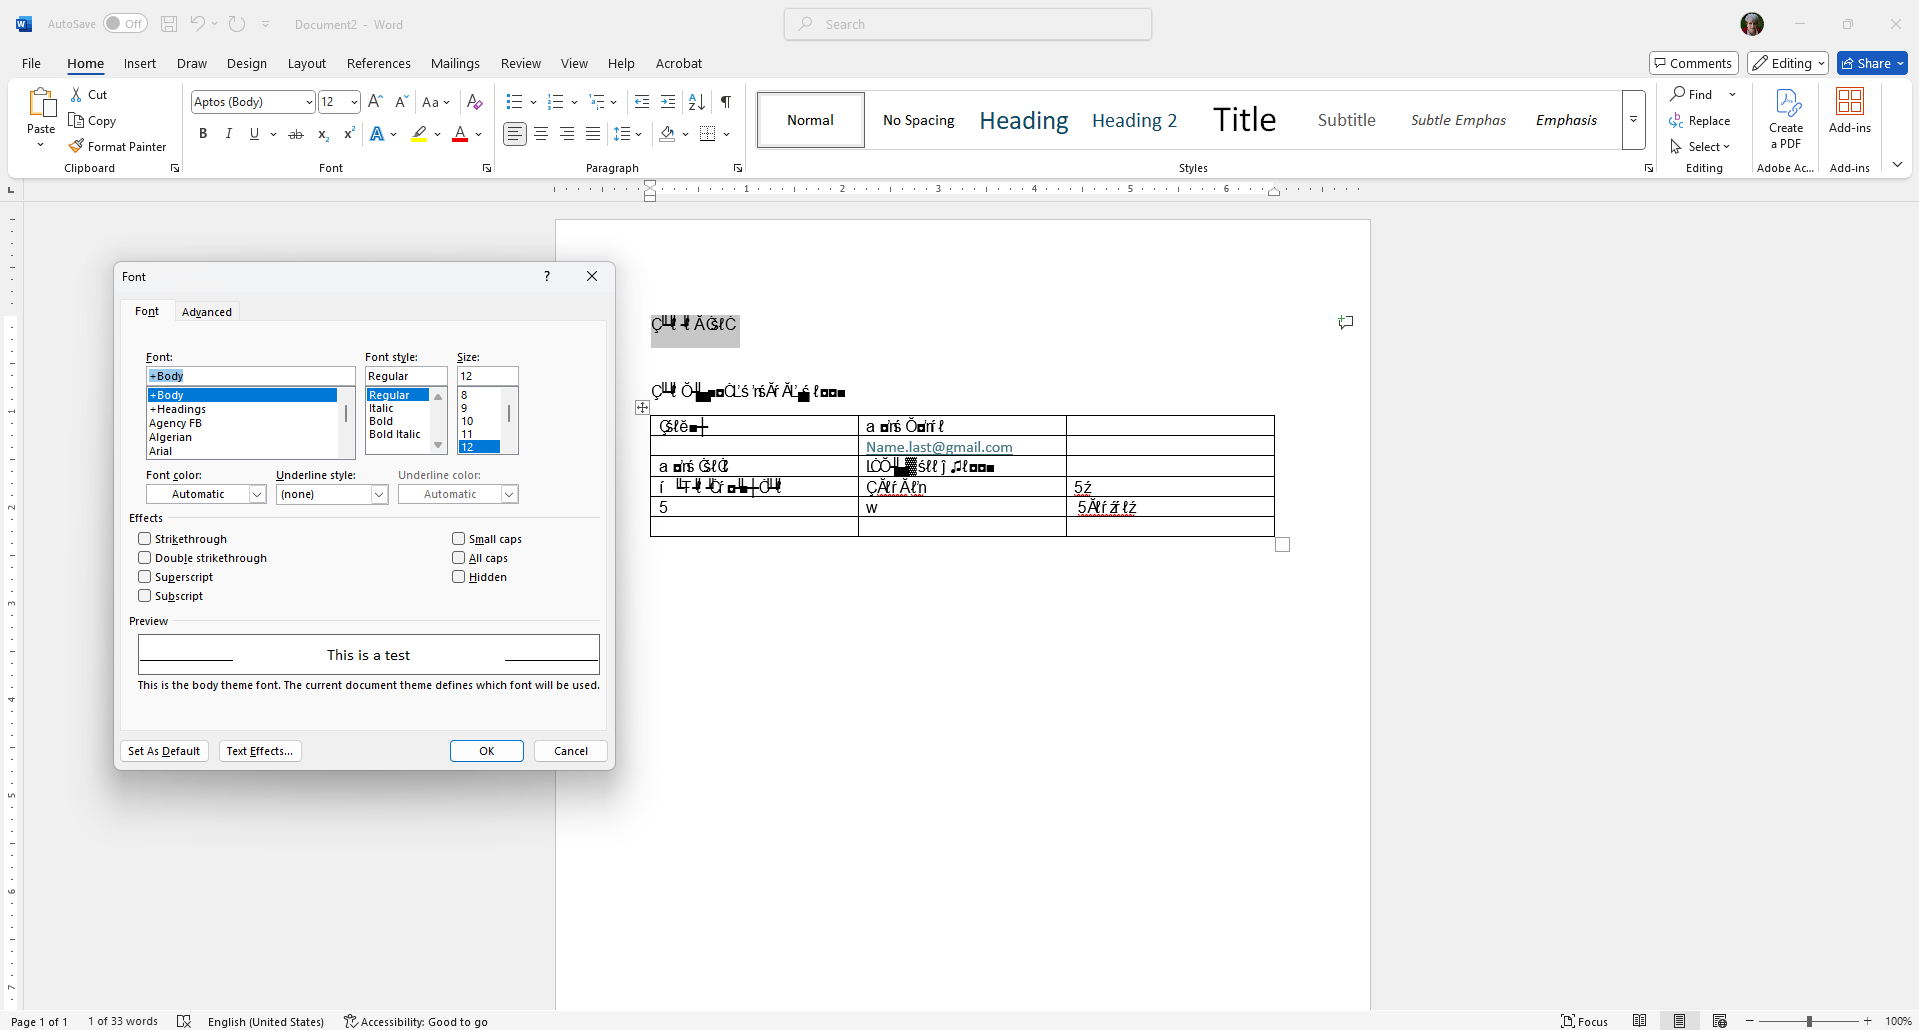Expand the font size combo box
Viewport: 1919px width, 1030px height.
coord(352,101)
